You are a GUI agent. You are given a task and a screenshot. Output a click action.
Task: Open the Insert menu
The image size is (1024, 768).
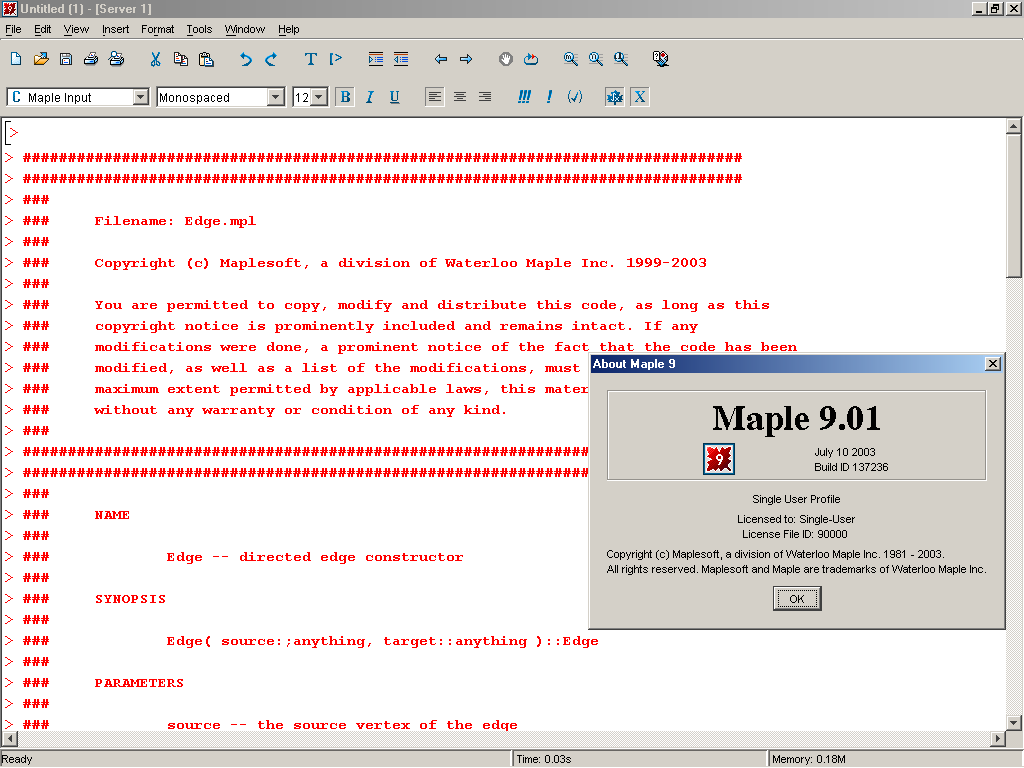click(115, 29)
